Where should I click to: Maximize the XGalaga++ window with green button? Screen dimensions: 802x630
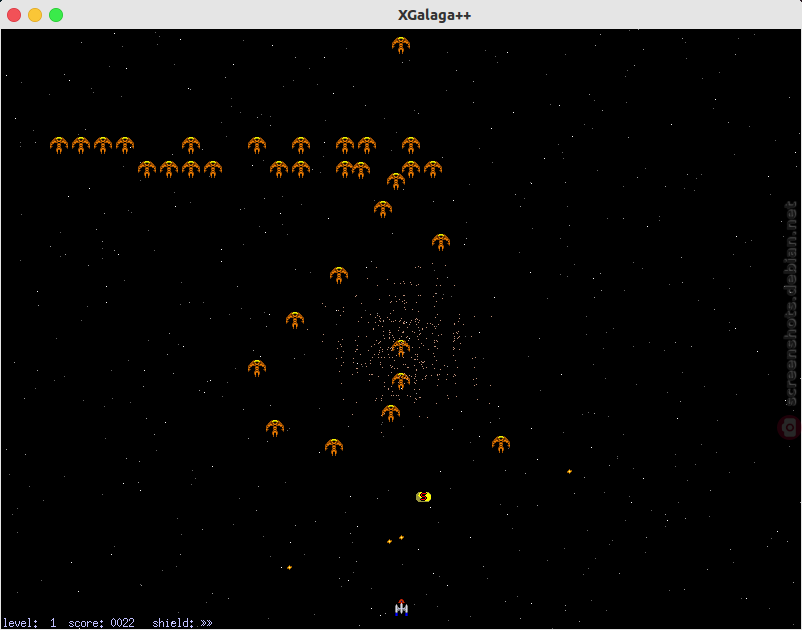click(56, 15)
